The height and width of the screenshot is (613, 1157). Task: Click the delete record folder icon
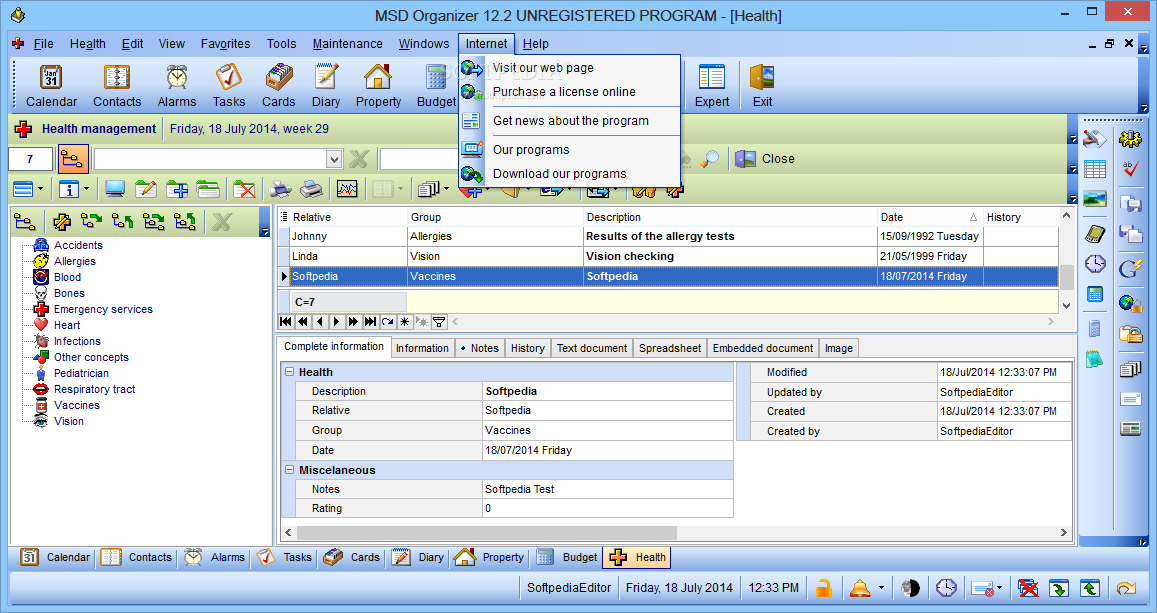click(x=244, y=190)
